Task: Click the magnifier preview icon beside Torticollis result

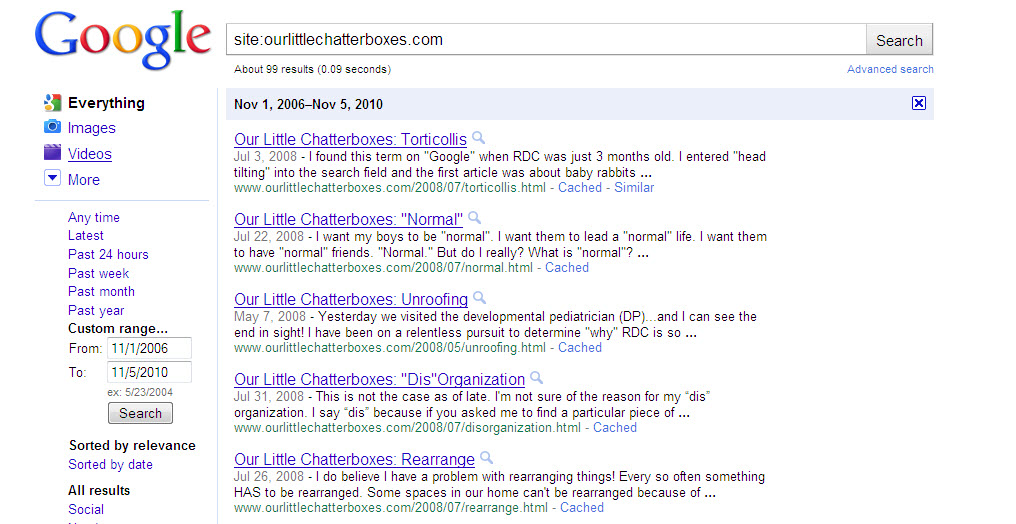Action: tap(479, 138)
